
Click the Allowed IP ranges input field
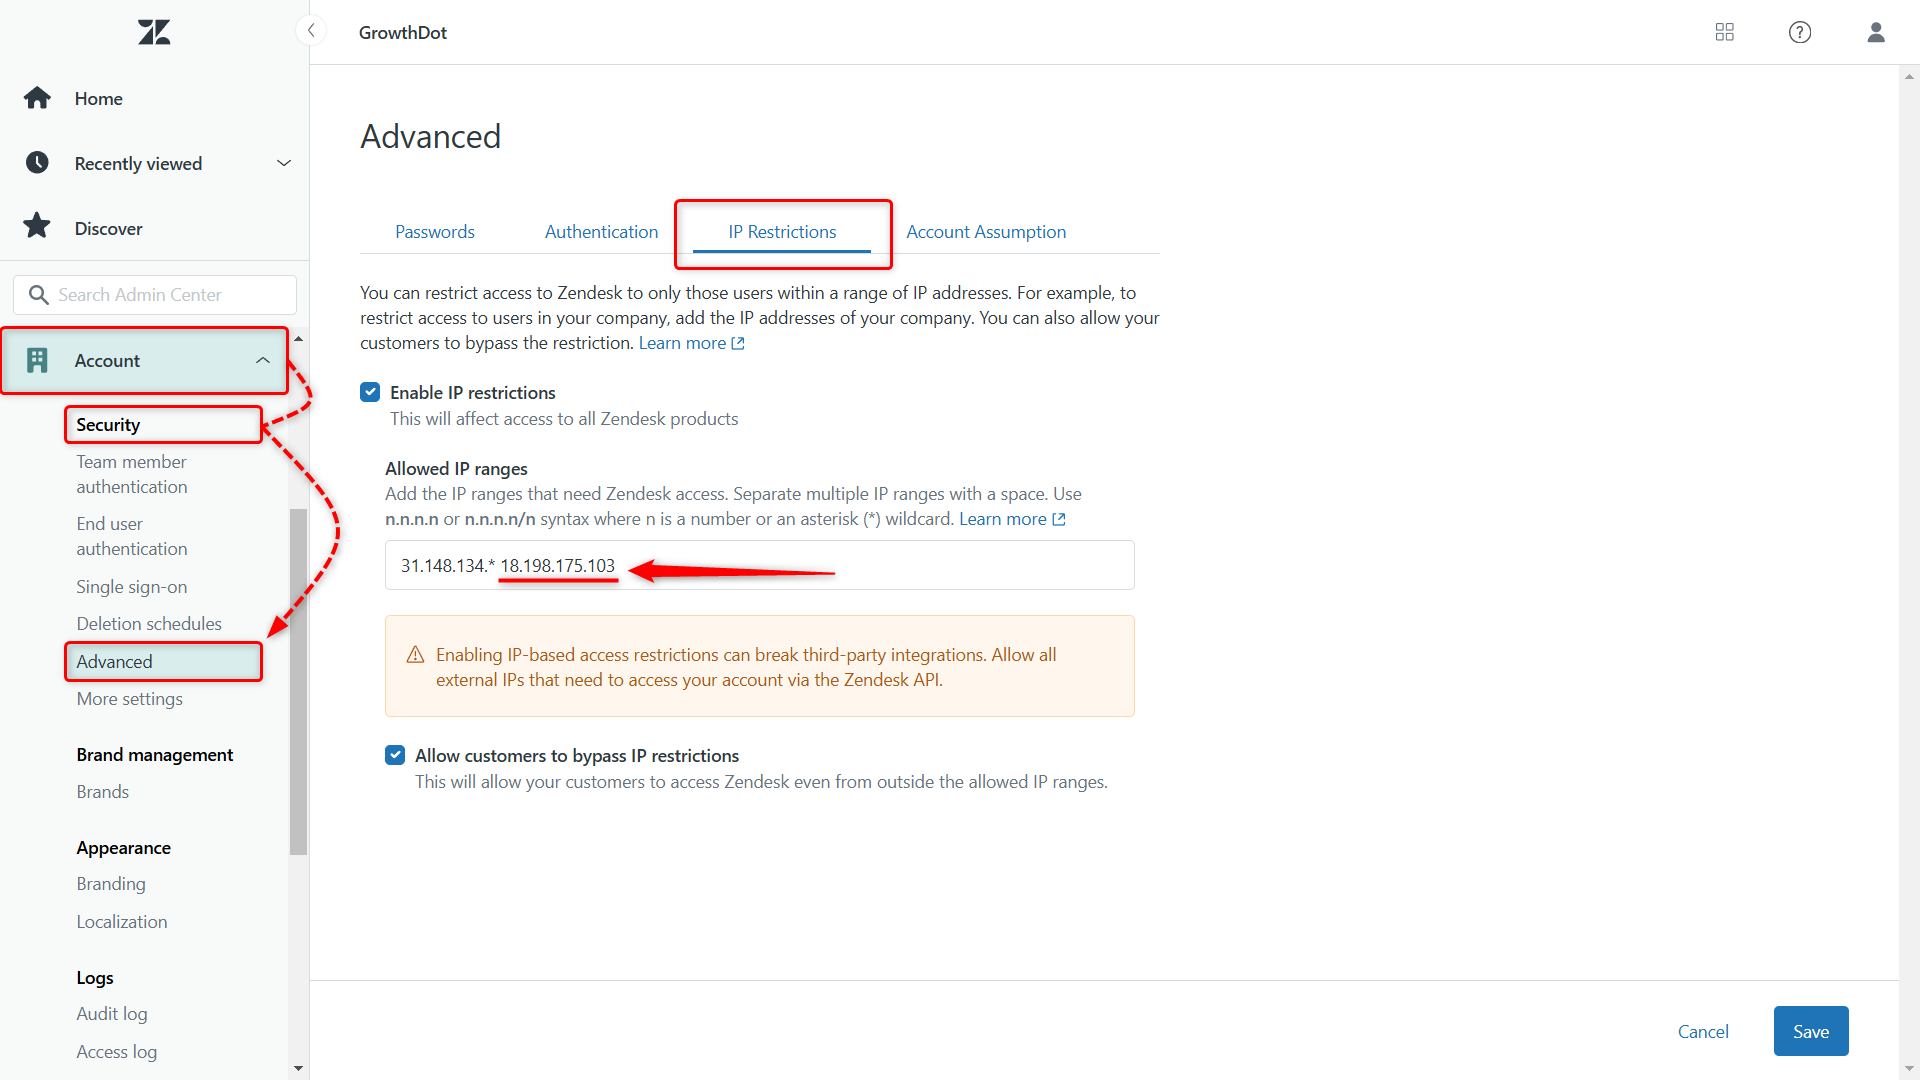tap(760, 564)
